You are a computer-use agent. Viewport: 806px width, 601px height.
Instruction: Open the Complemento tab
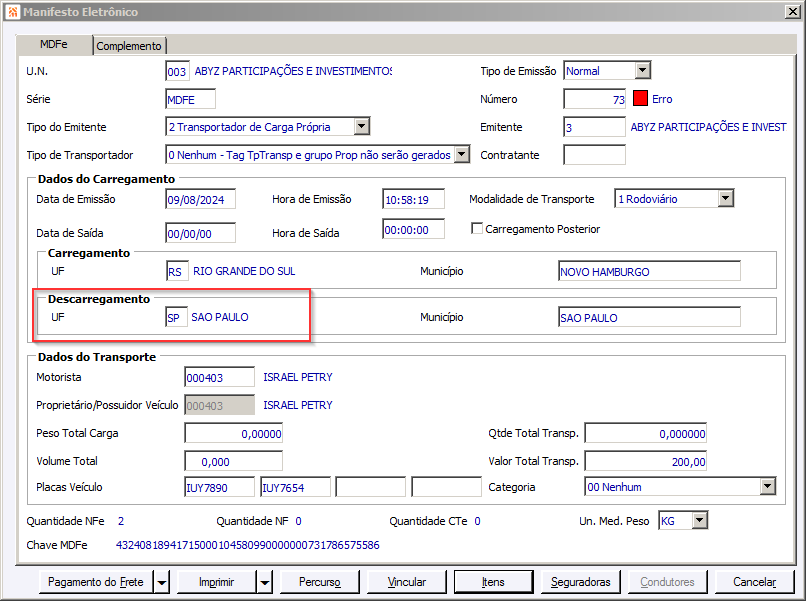click(129, 46)
